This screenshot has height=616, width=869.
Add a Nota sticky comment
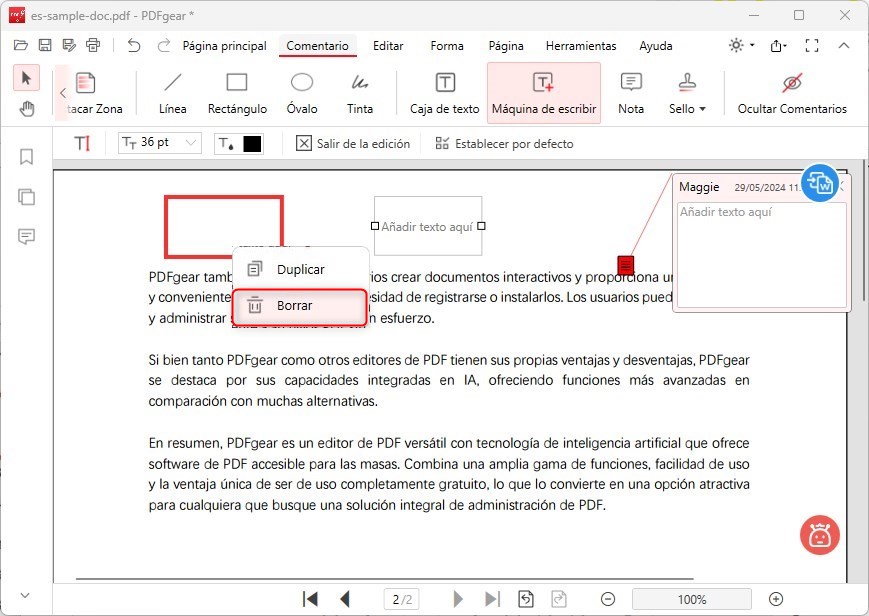pos(631,93)
